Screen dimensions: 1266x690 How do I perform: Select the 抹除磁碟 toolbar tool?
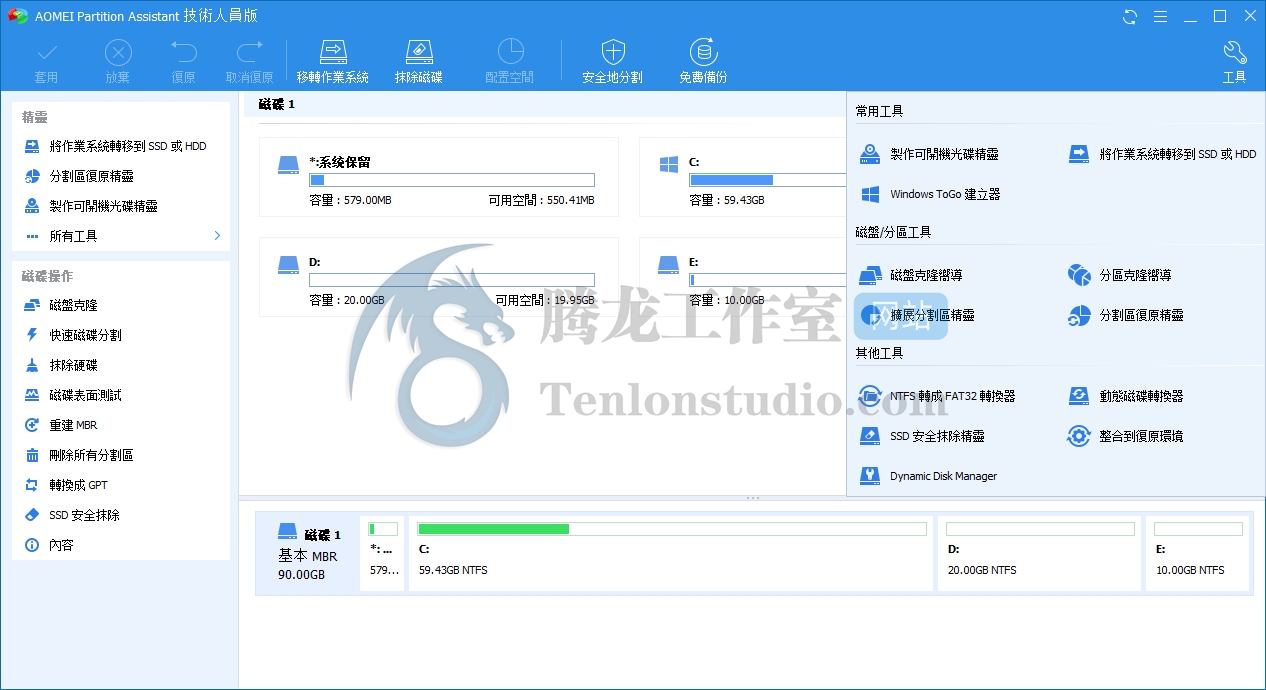pos(418,61)
